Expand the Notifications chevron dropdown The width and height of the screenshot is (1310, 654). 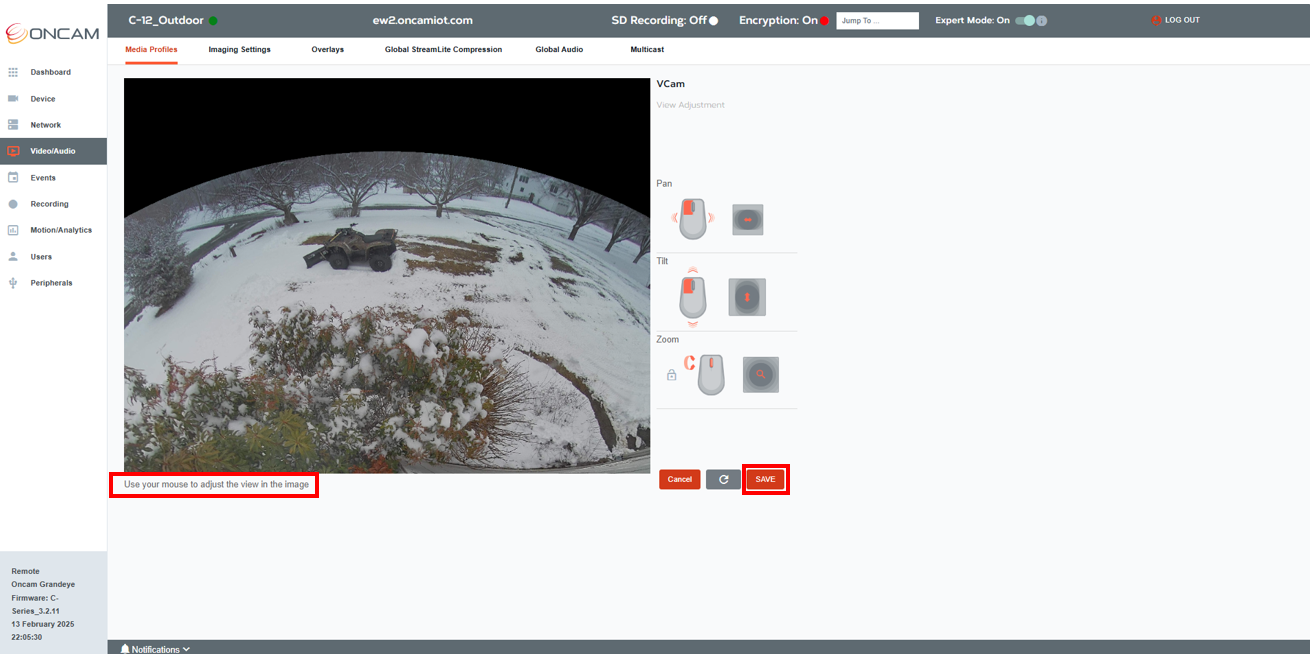pos(186,649)
